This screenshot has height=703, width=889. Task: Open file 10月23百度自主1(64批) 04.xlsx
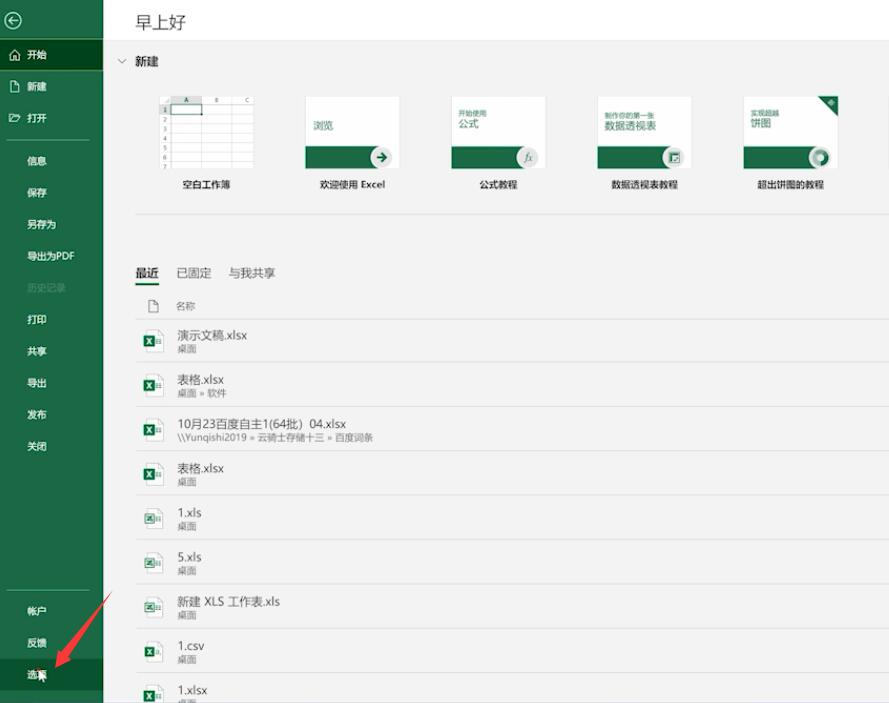tap(512, 430)
